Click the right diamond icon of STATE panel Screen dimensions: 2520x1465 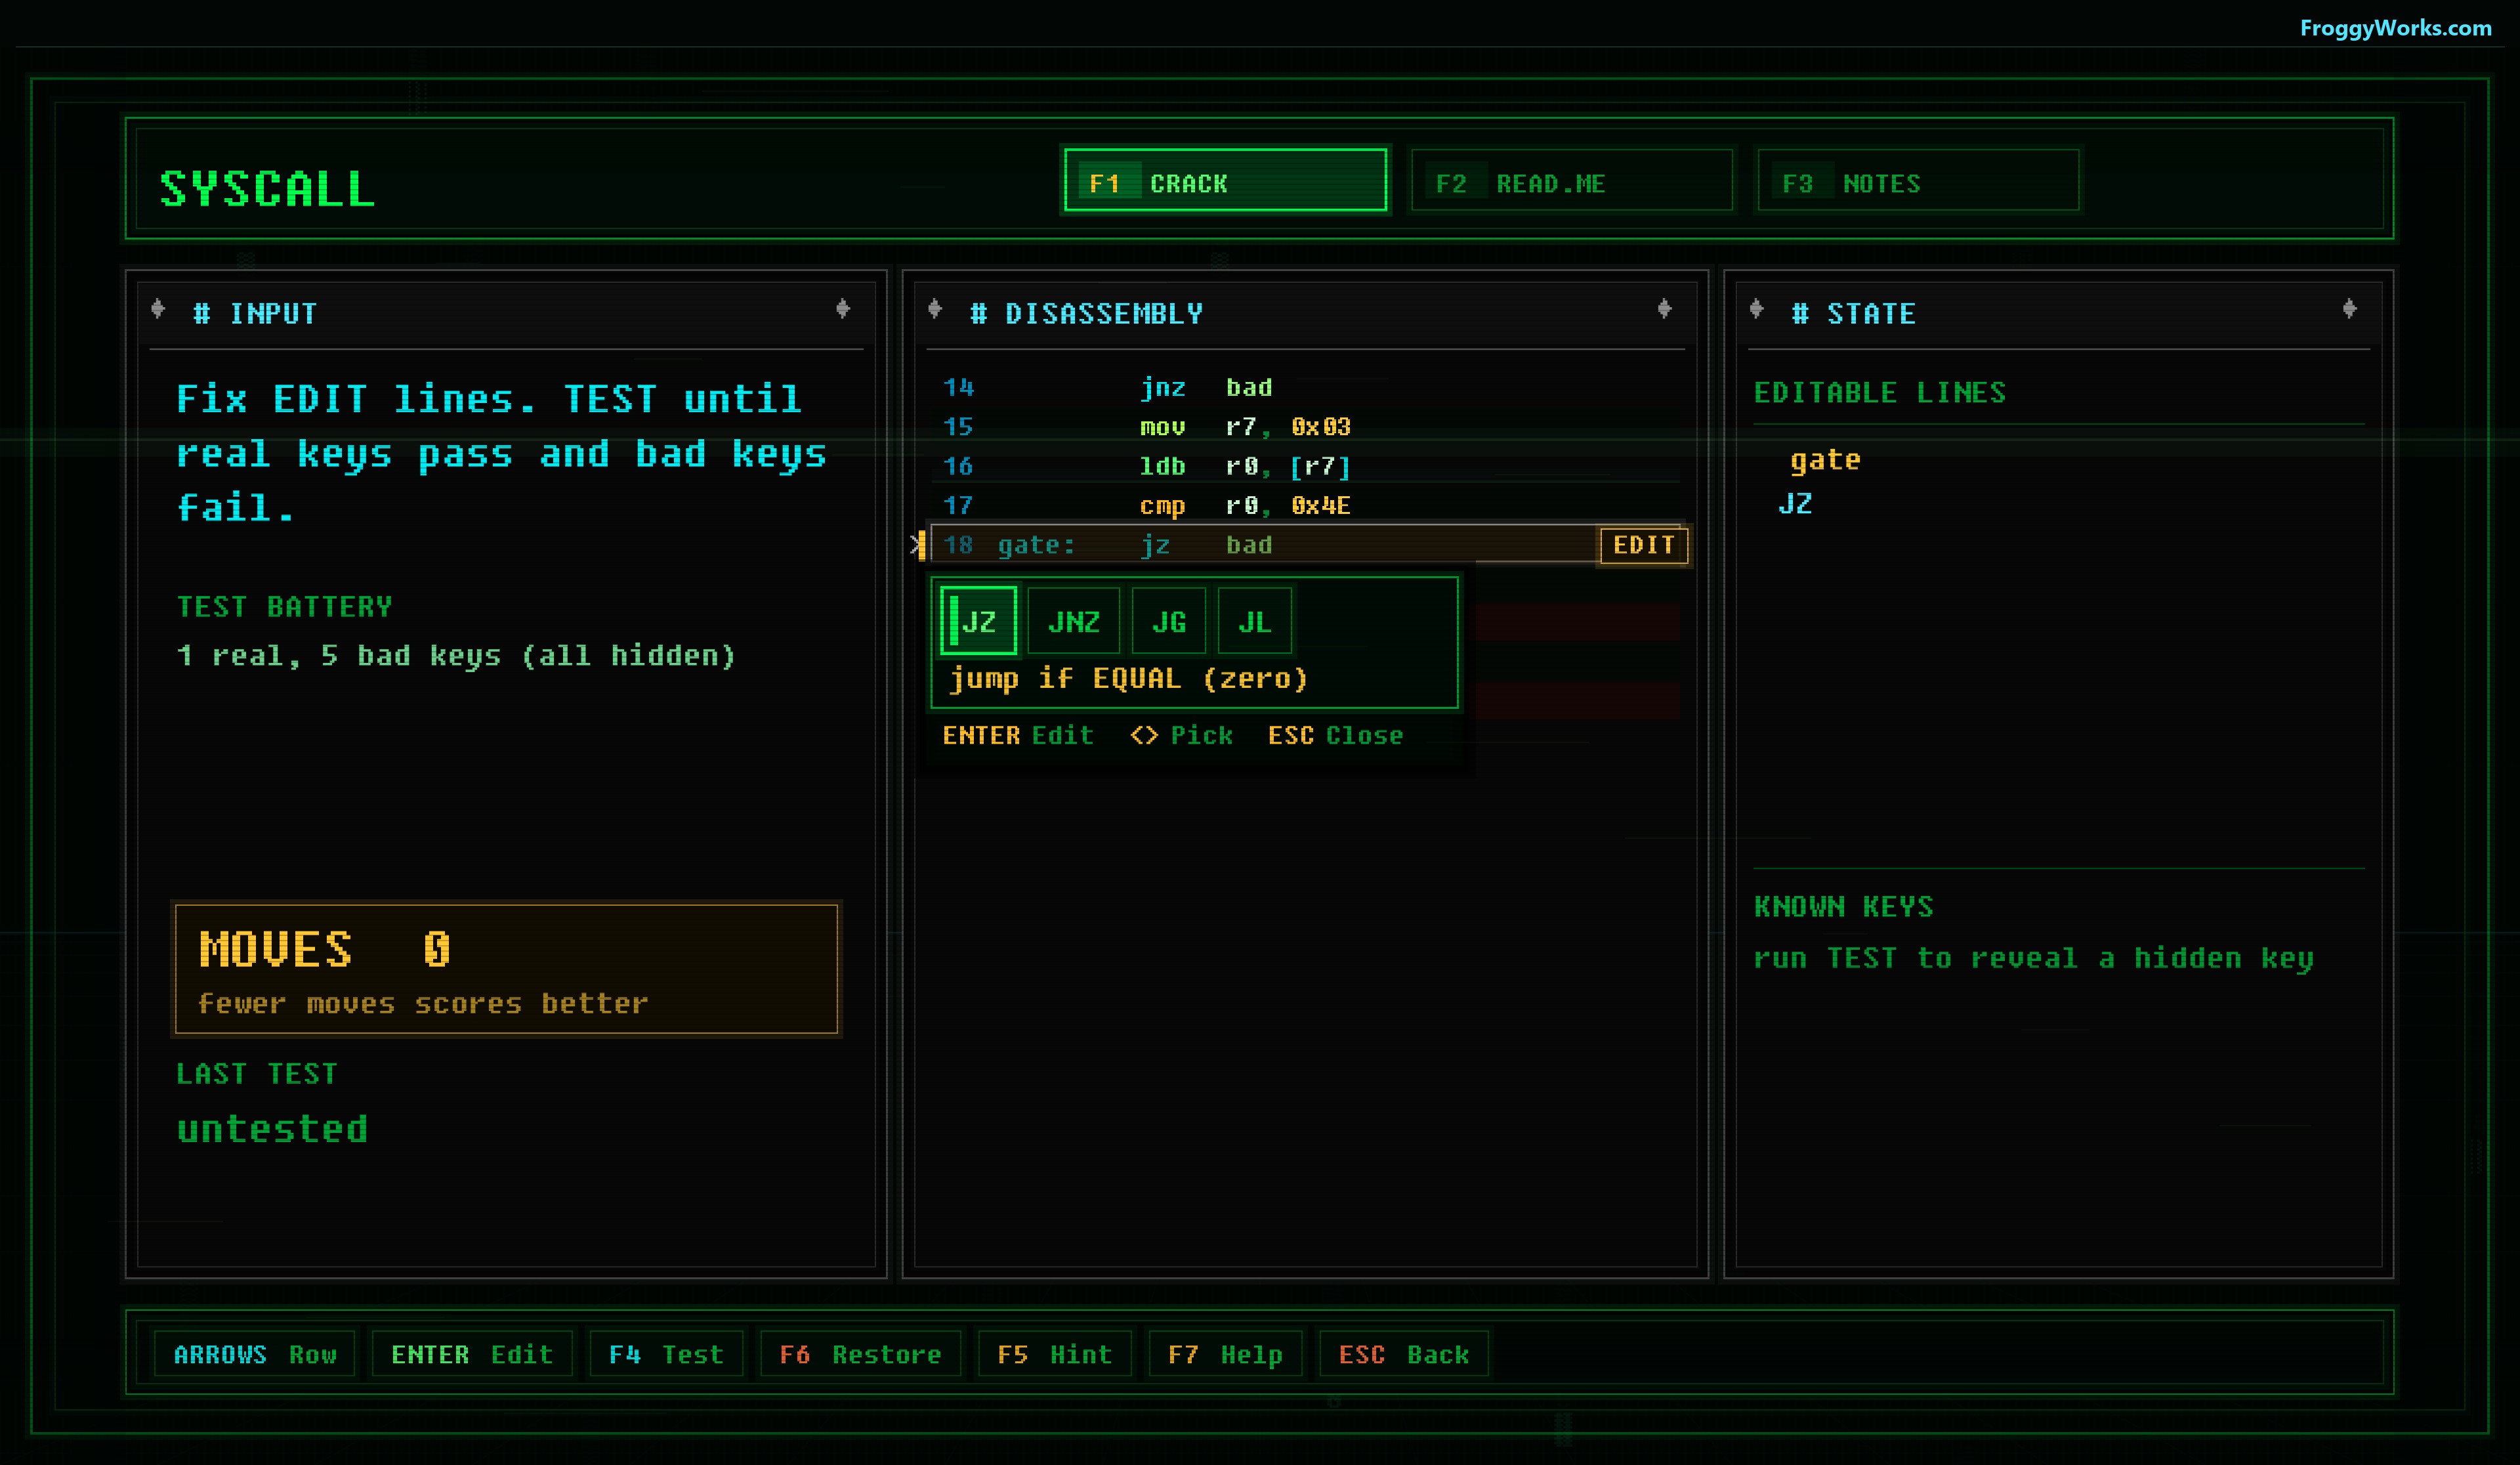pos(2350,309)
